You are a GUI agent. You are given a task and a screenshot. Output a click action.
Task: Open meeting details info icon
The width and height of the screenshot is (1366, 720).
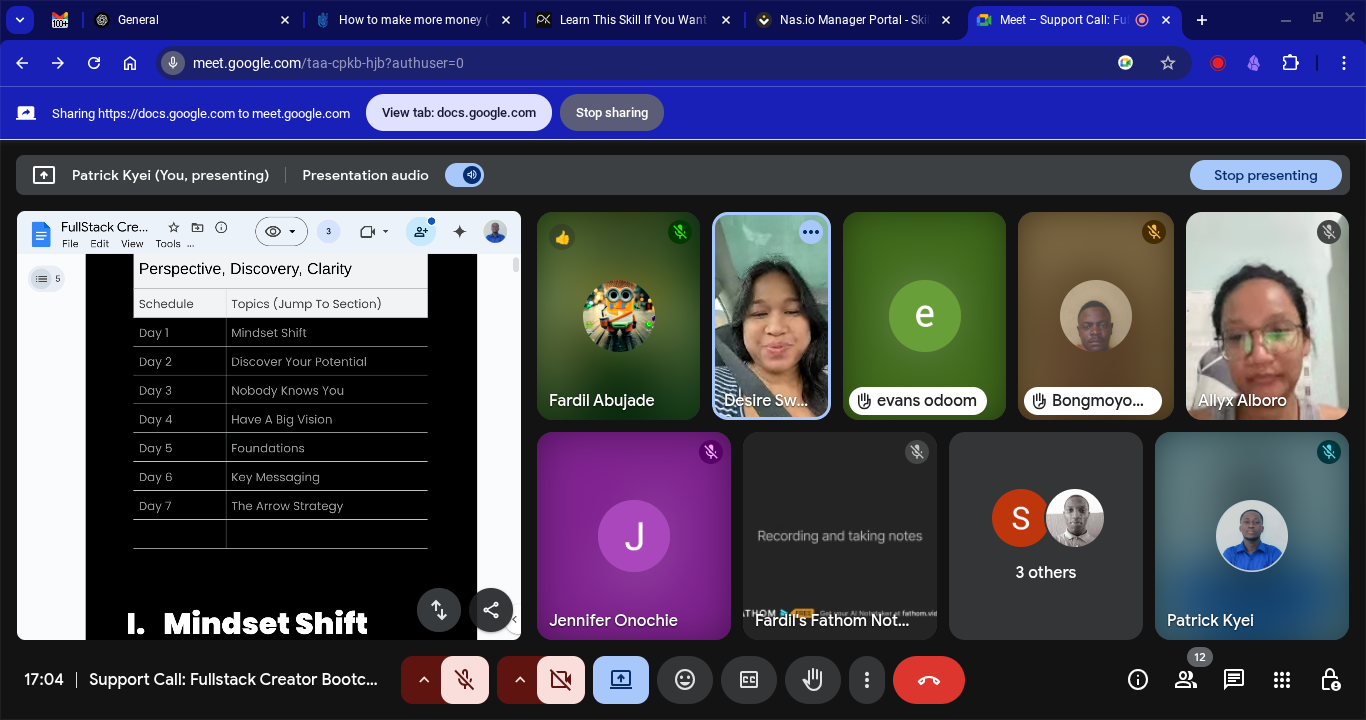coord(1138,680)
